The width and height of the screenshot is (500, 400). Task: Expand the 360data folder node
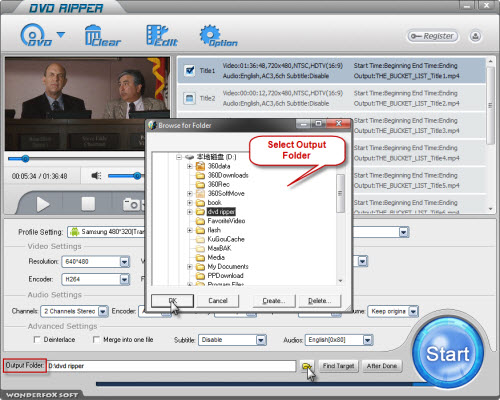click(x=190, y=166)
